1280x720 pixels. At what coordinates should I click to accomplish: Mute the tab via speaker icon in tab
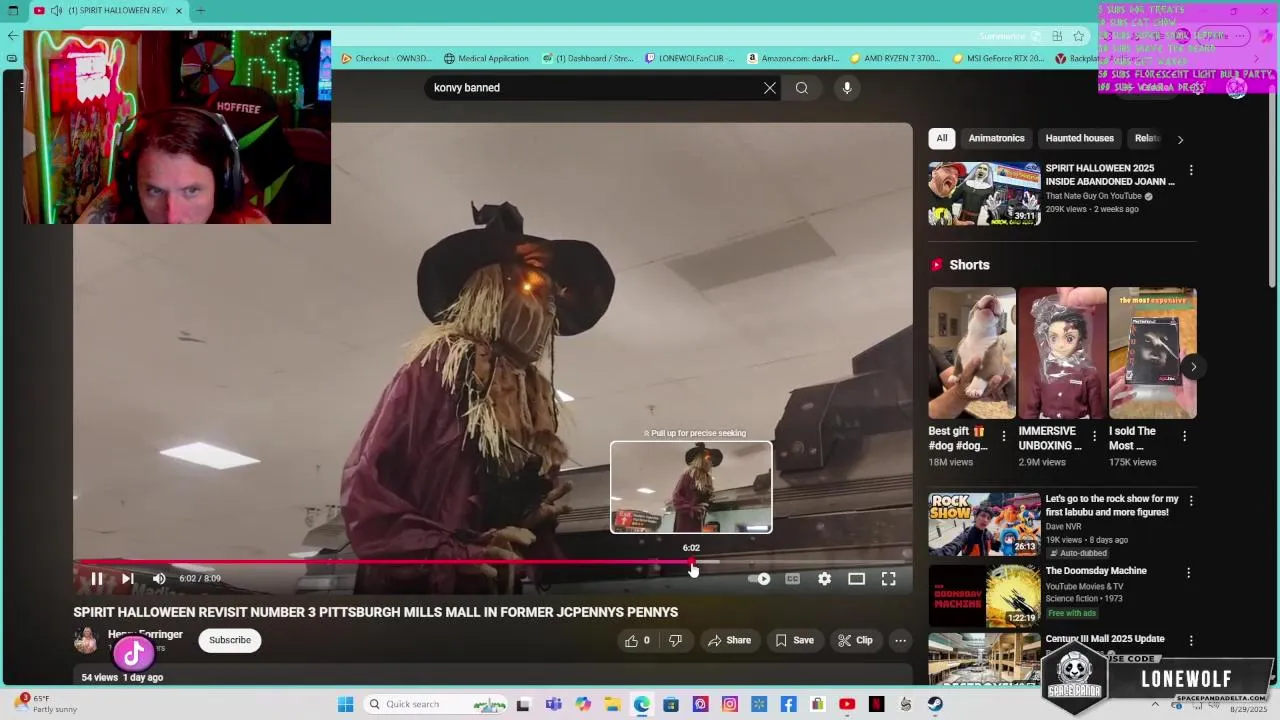click(x=56, y=10)
